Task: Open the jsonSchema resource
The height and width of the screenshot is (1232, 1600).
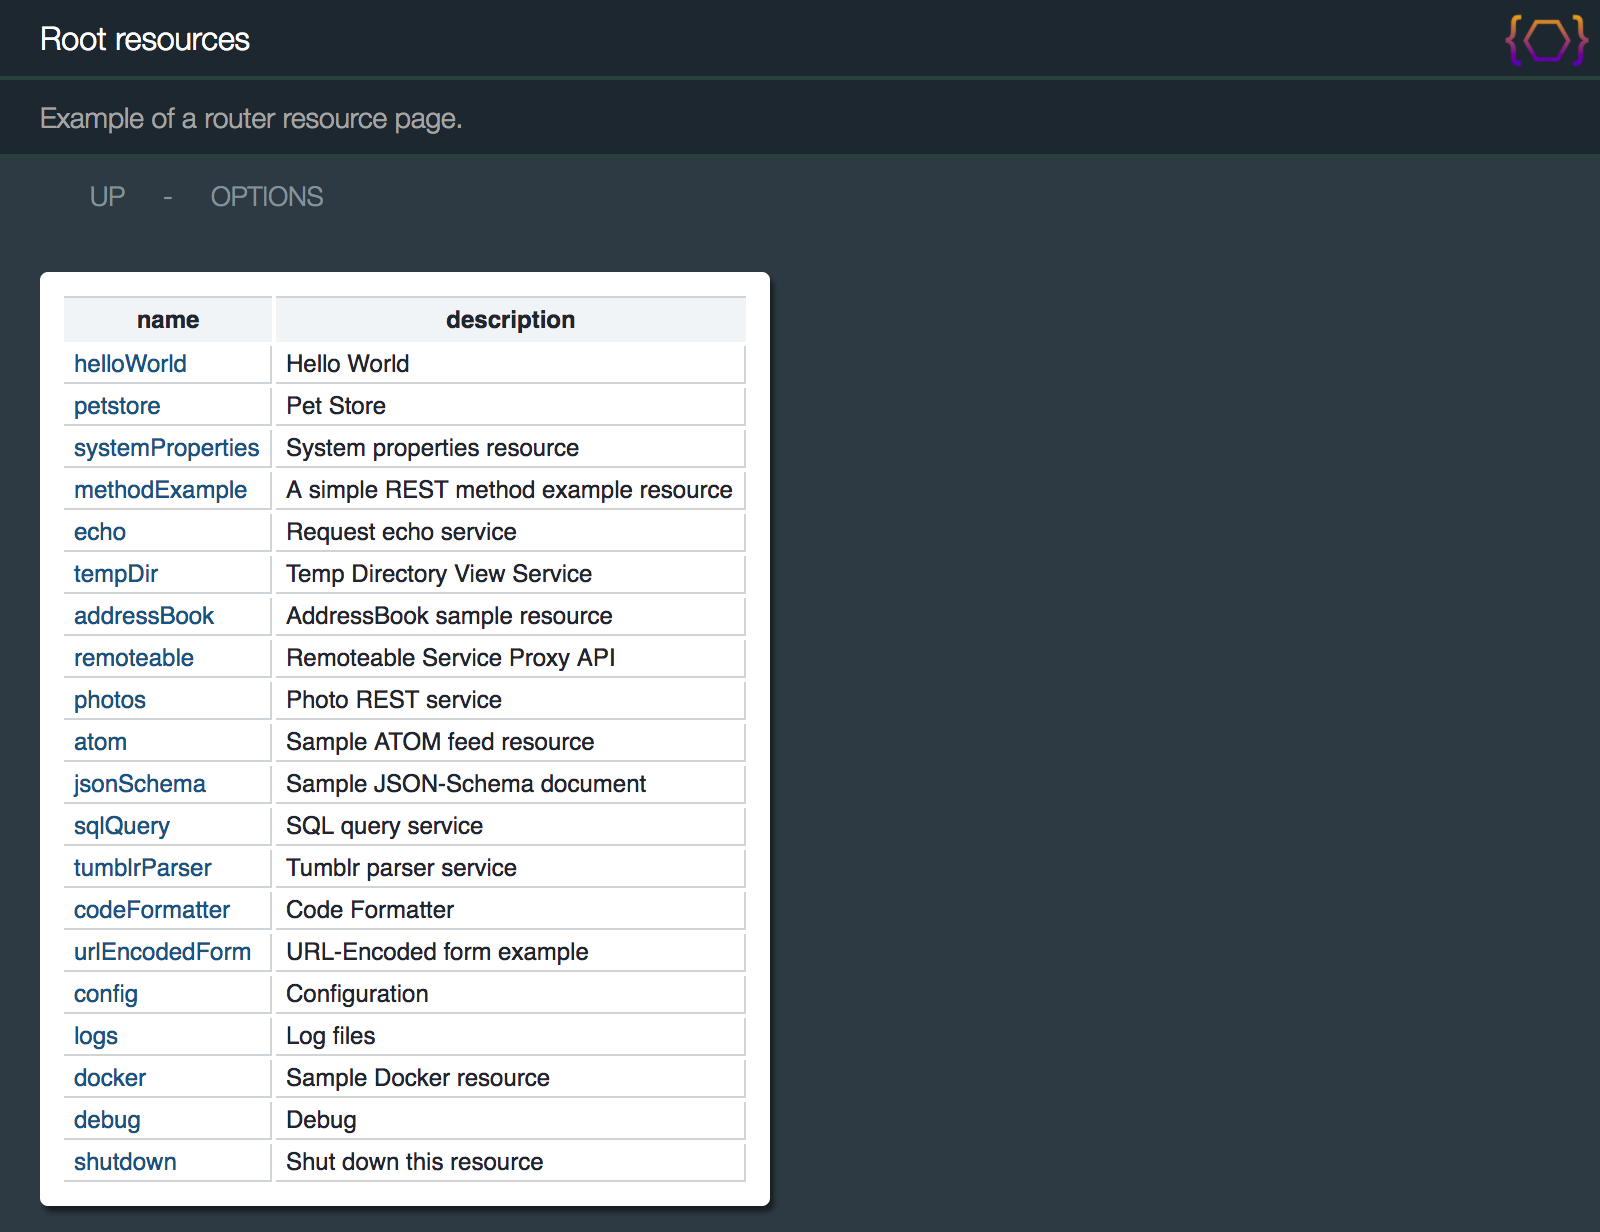Action: 140,784
